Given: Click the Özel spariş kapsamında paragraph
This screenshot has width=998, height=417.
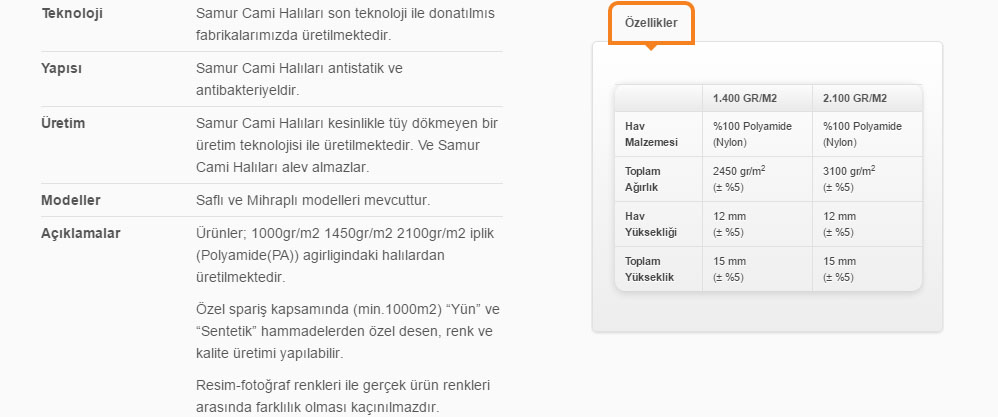Looking at the screenshot, I should coord(348,331).
